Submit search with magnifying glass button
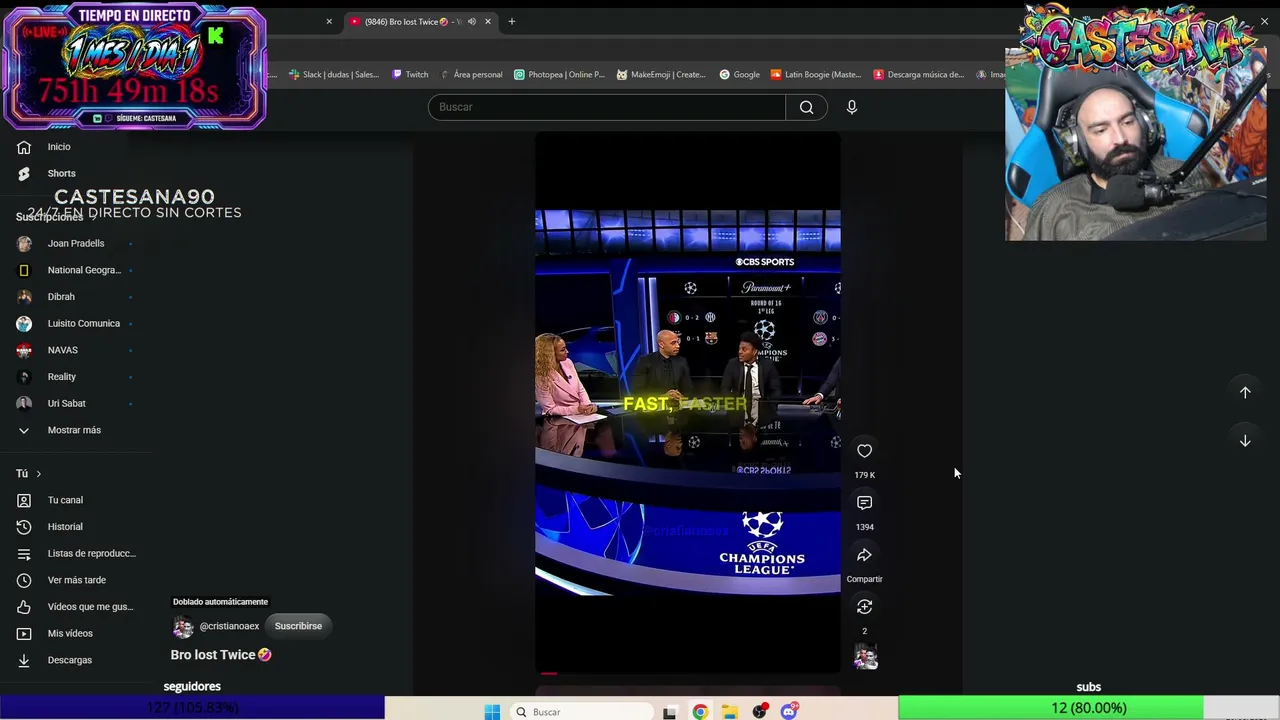 coord(806,107)
